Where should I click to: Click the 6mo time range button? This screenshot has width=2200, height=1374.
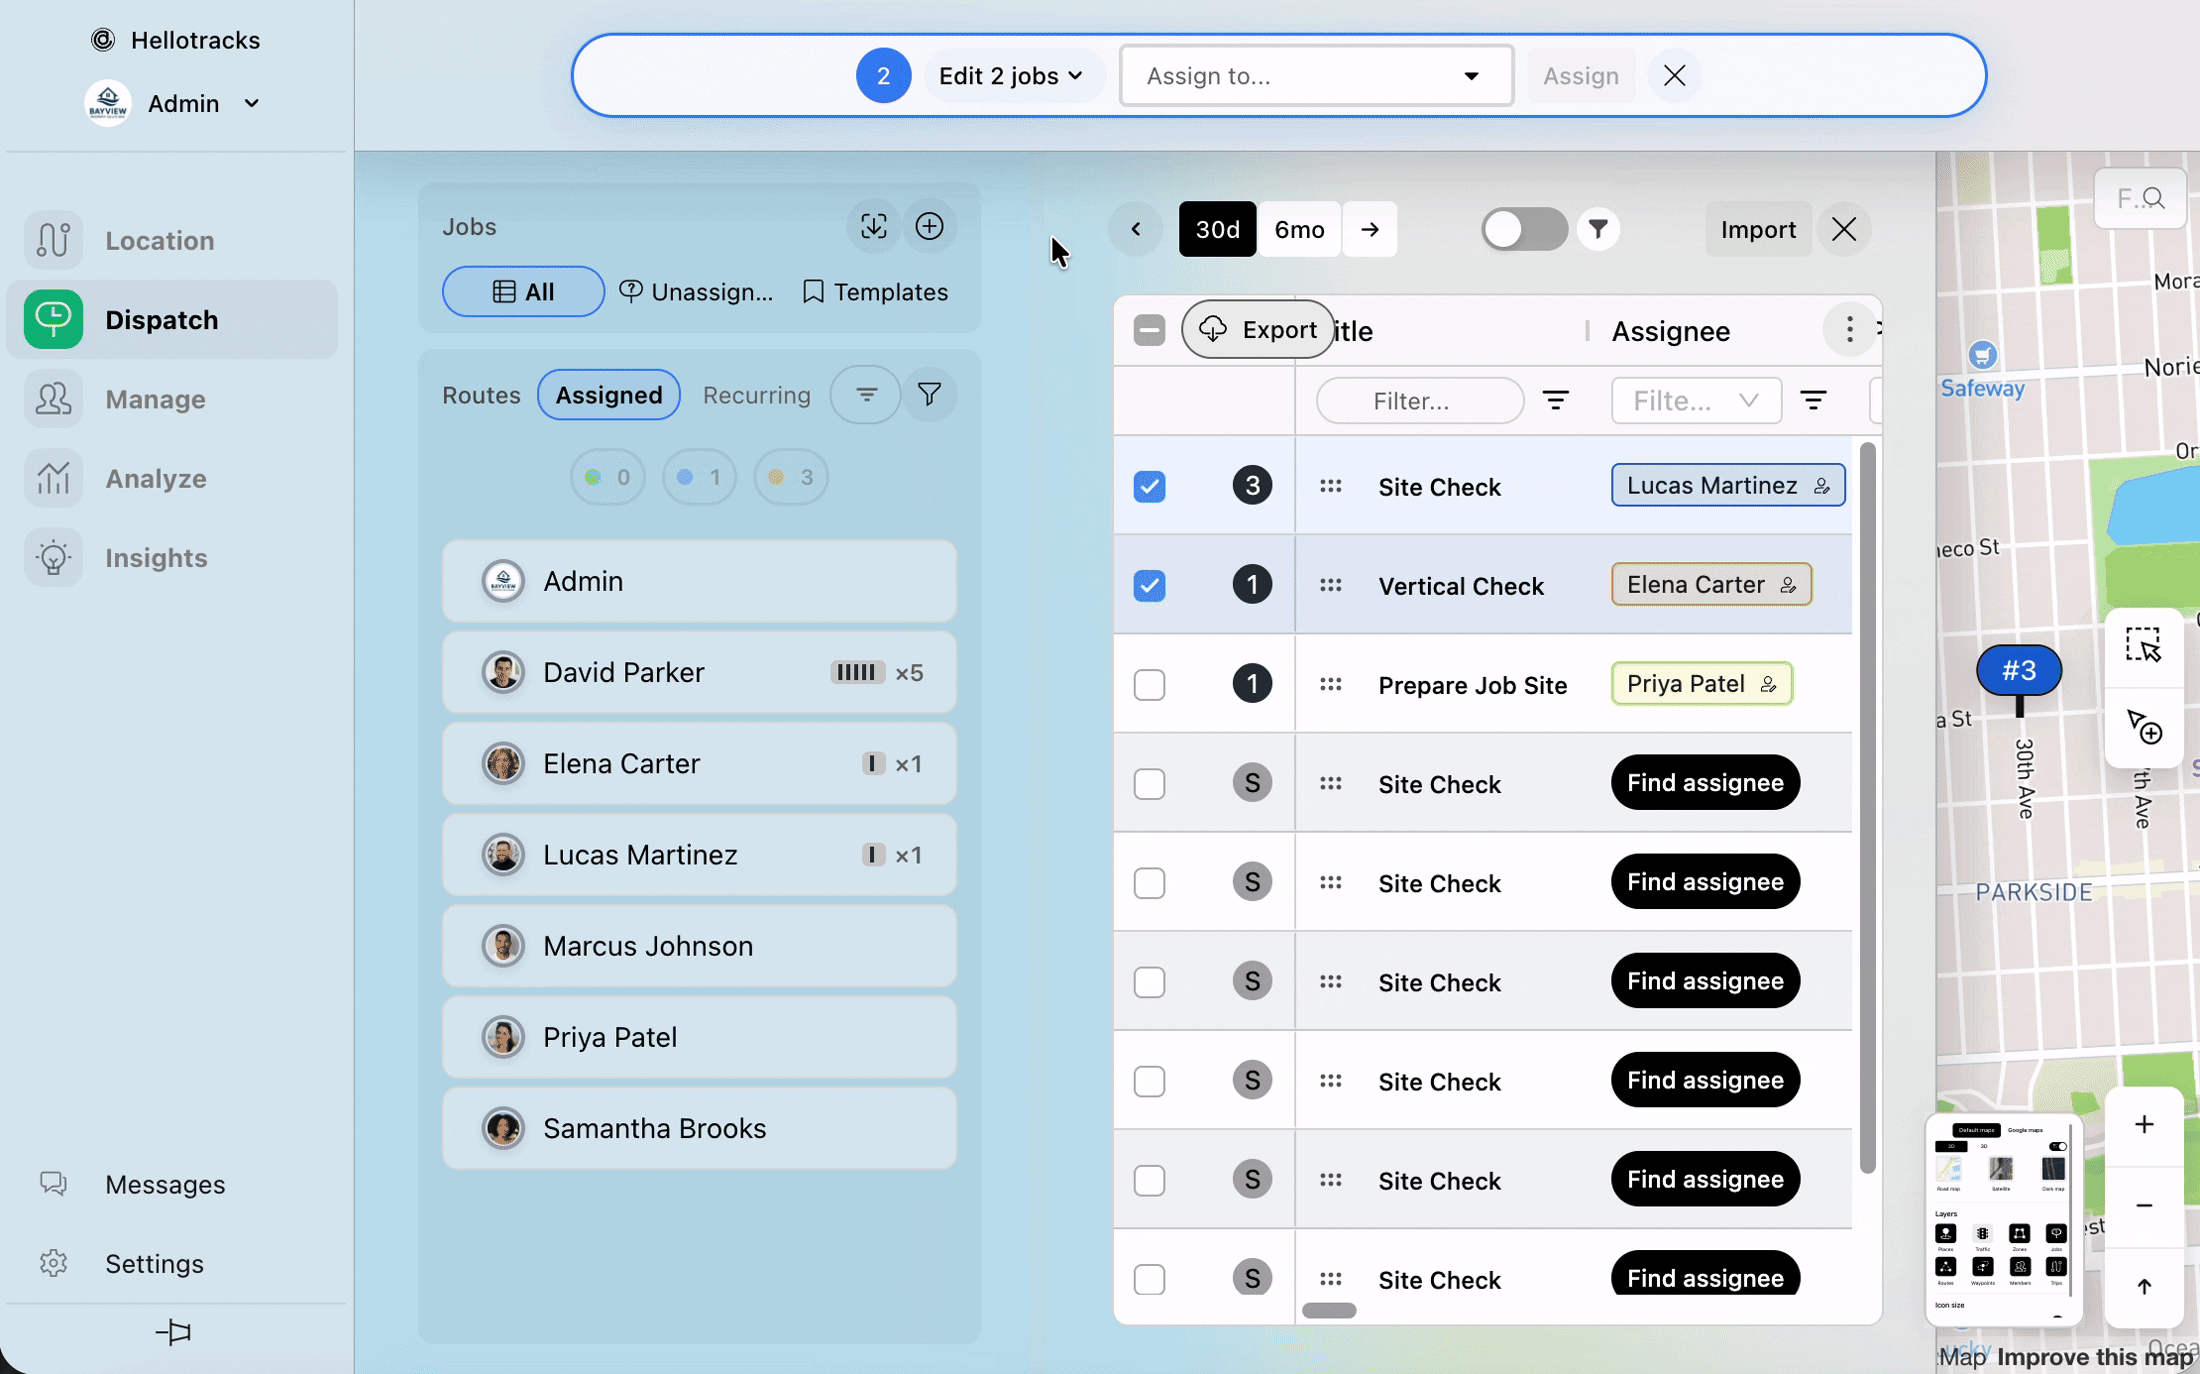pyautogui.click(x=1299, y=229)
